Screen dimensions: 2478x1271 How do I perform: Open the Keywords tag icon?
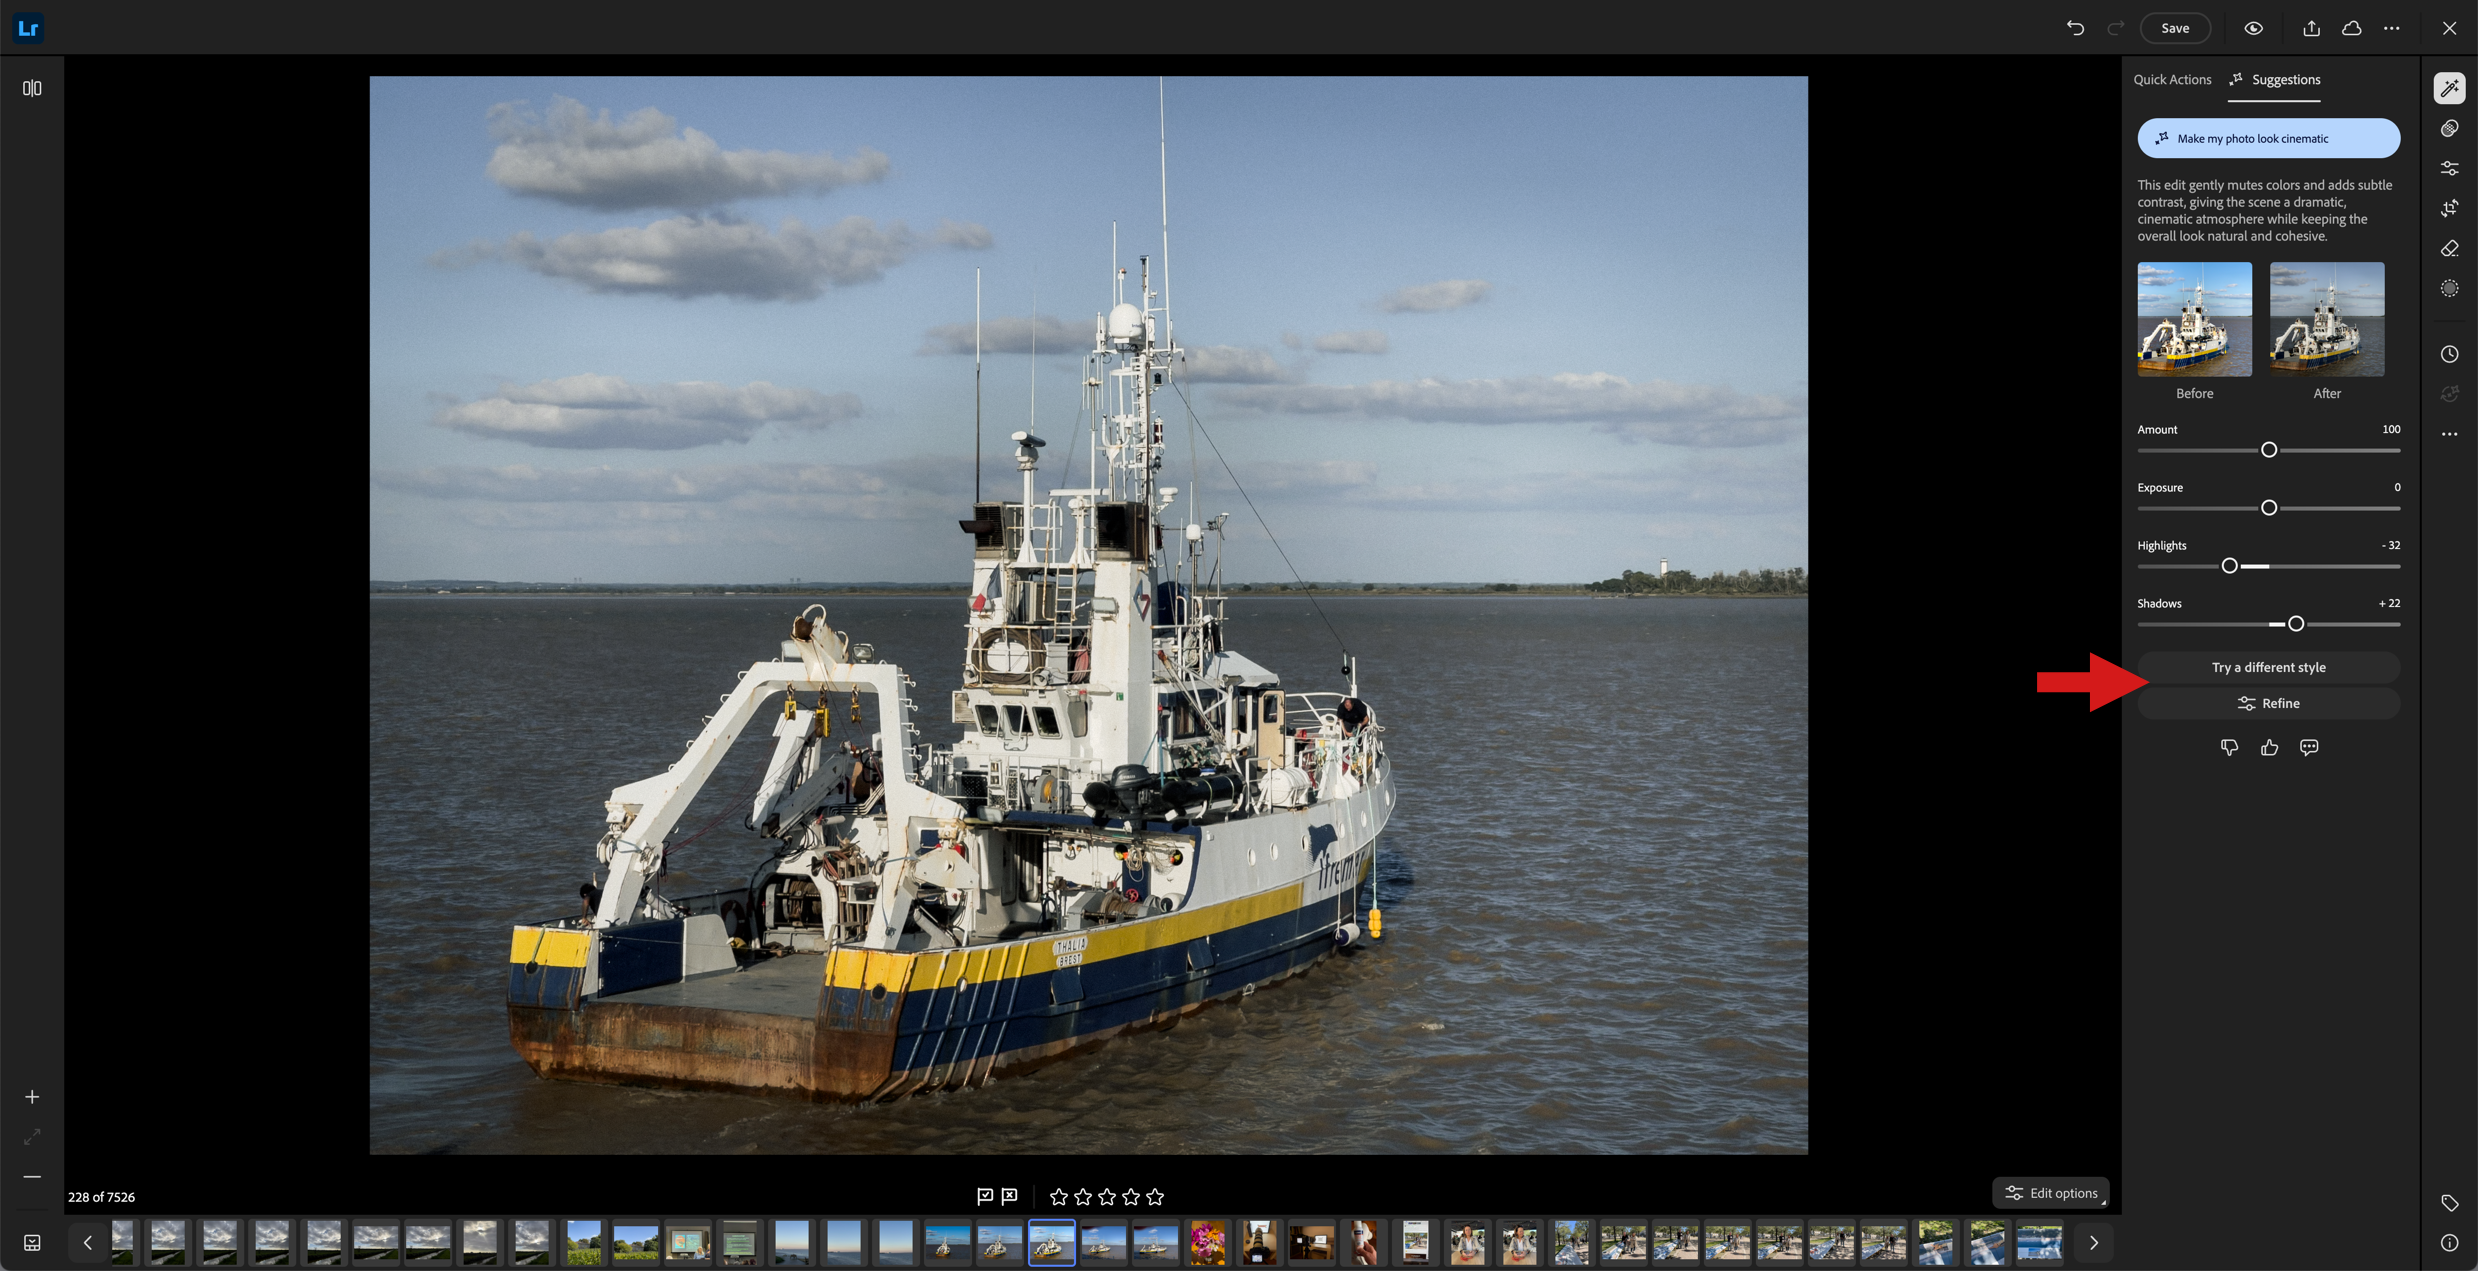[2449, 1202]
